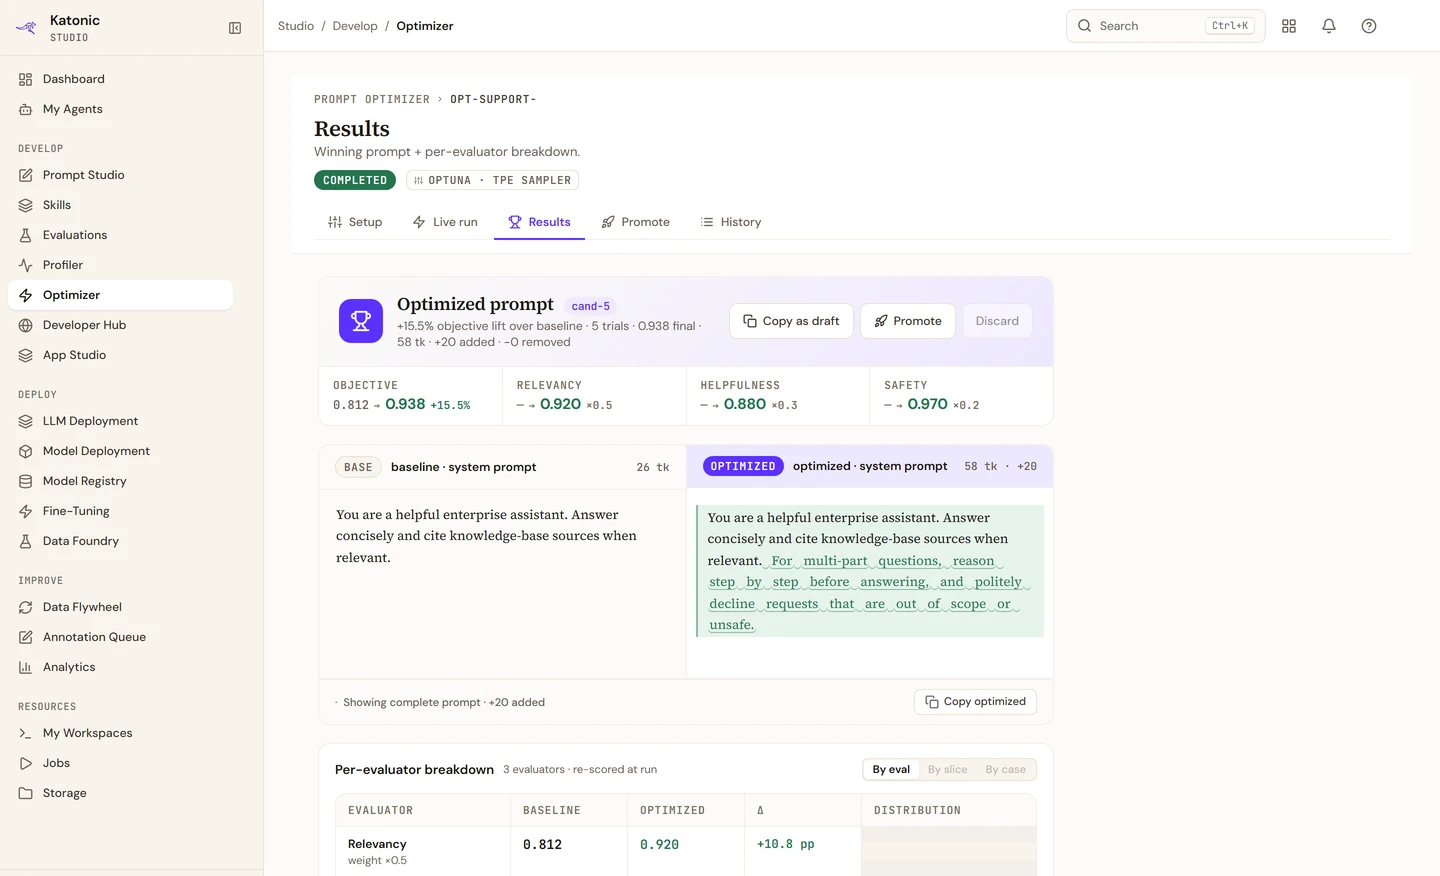
Task: Click the 26 tk baseline token count
Action: tap(653, 467)
